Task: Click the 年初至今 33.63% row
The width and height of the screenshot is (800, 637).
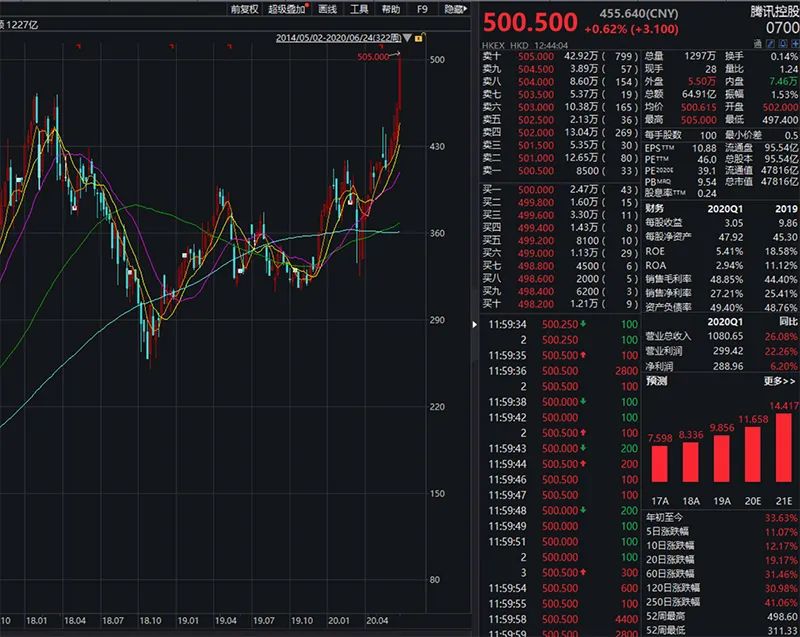Action: (x=721, y=518)
